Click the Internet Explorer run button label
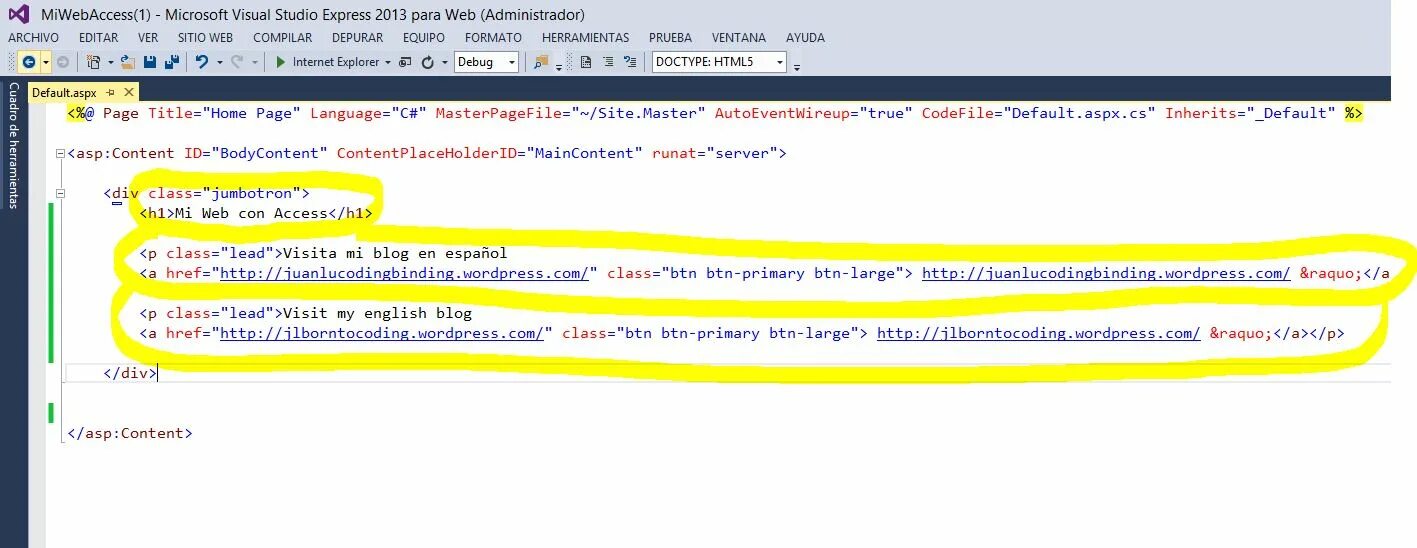 [x=336, y=62]
